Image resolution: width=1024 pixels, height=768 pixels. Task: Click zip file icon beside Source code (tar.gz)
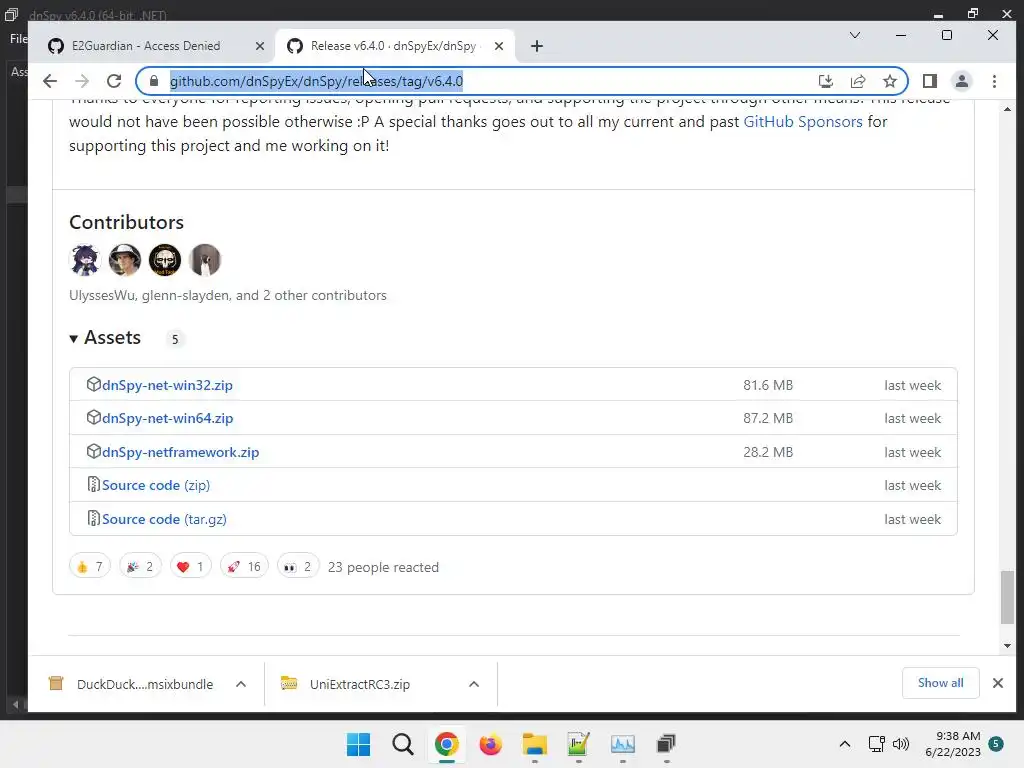pyautogui.click(x=93, y=519)
